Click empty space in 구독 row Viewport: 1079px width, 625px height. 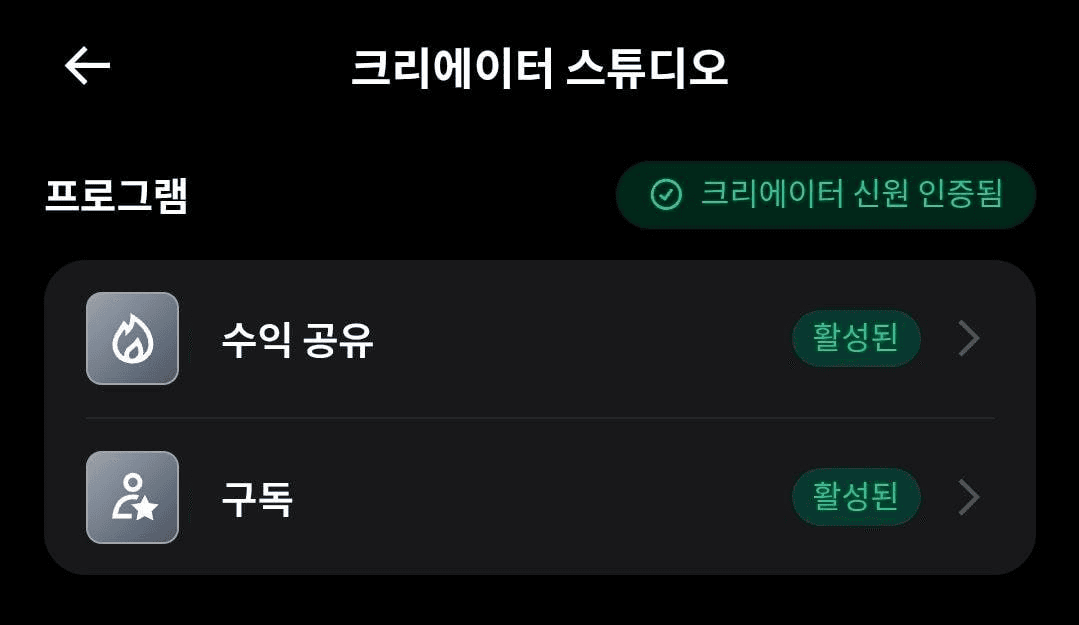[x=544, y=497]
